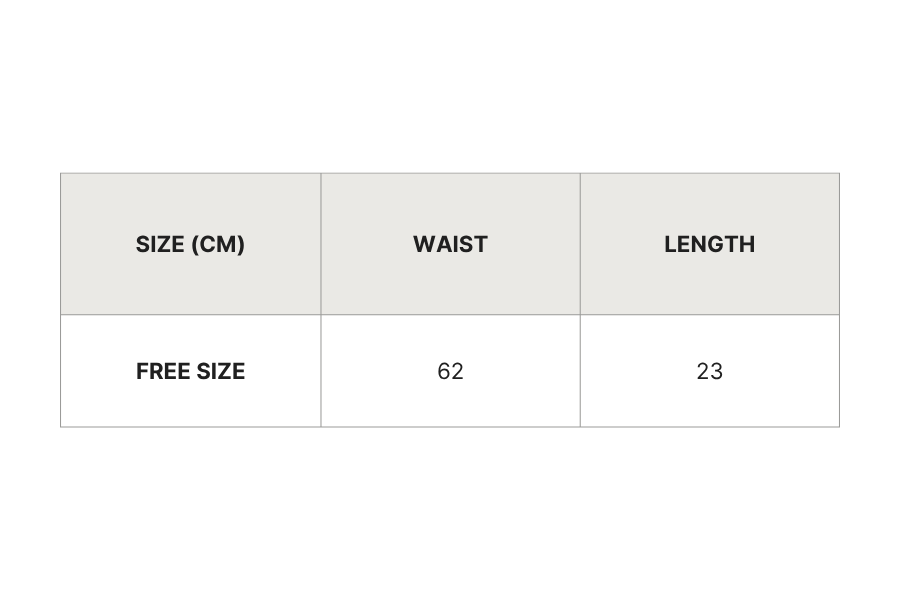Click "(CM)" in the first header cell
900x600 pixels.
coord(217,244)
